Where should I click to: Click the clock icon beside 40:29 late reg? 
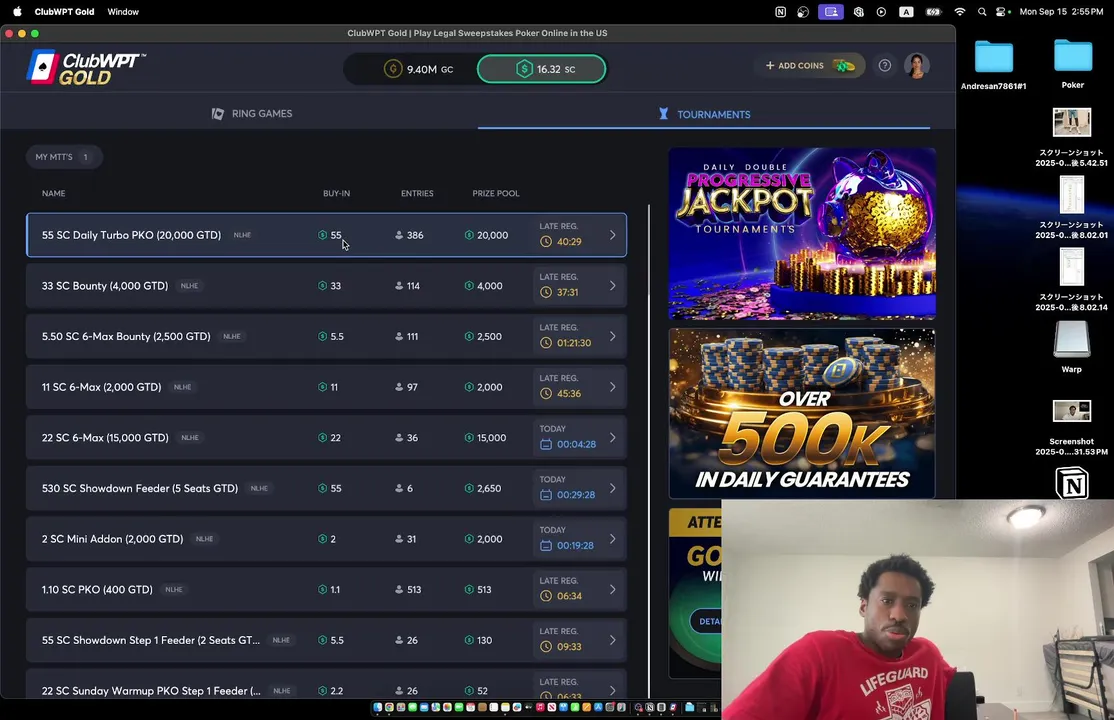(546, 242)
